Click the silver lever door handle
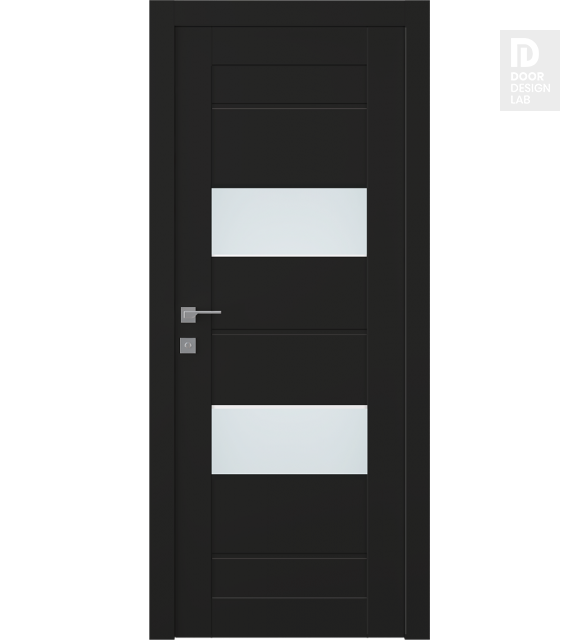580x640 pixels. coord(201,314)
